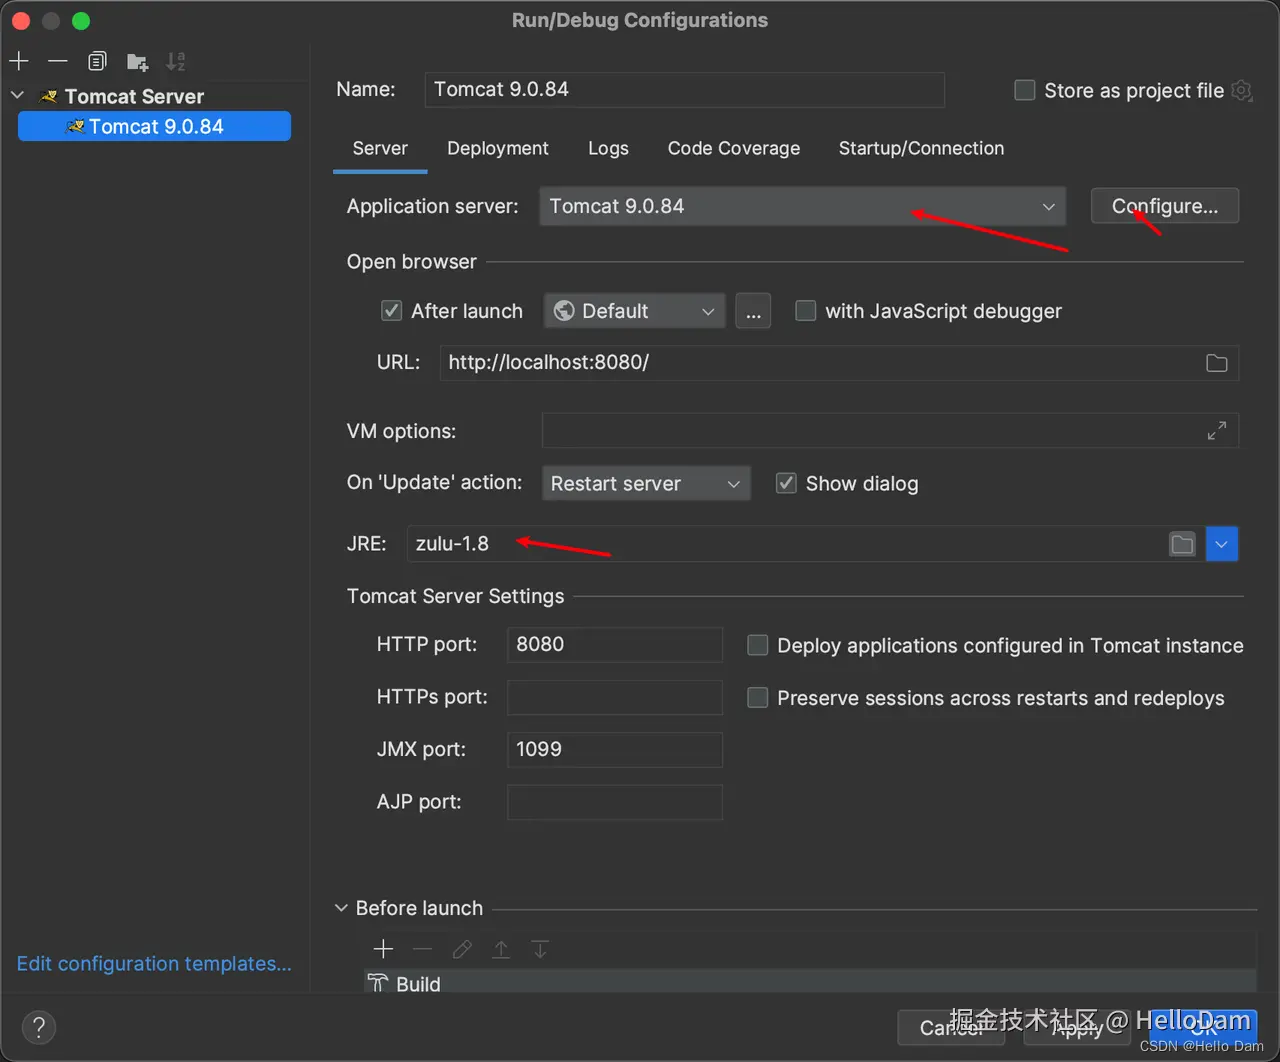The image size is (1280, 1062).
Task: Switch to the Server tab
Action: click(380, 148)
